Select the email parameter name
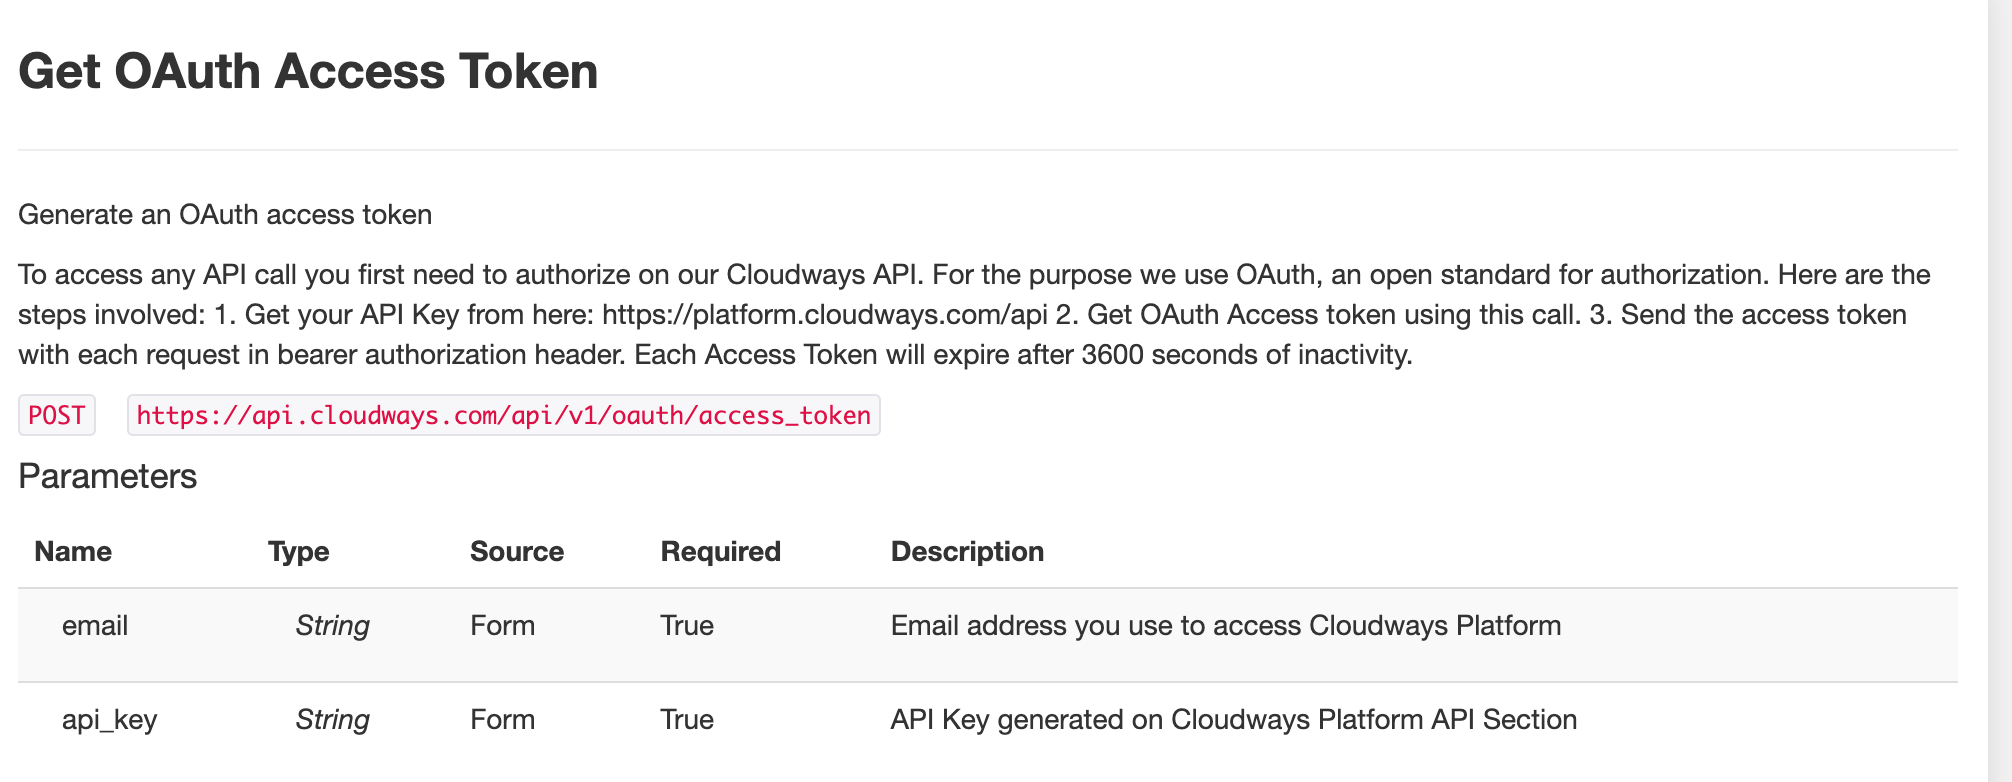Screen dimensions: 2012x782 click(95, 626)
